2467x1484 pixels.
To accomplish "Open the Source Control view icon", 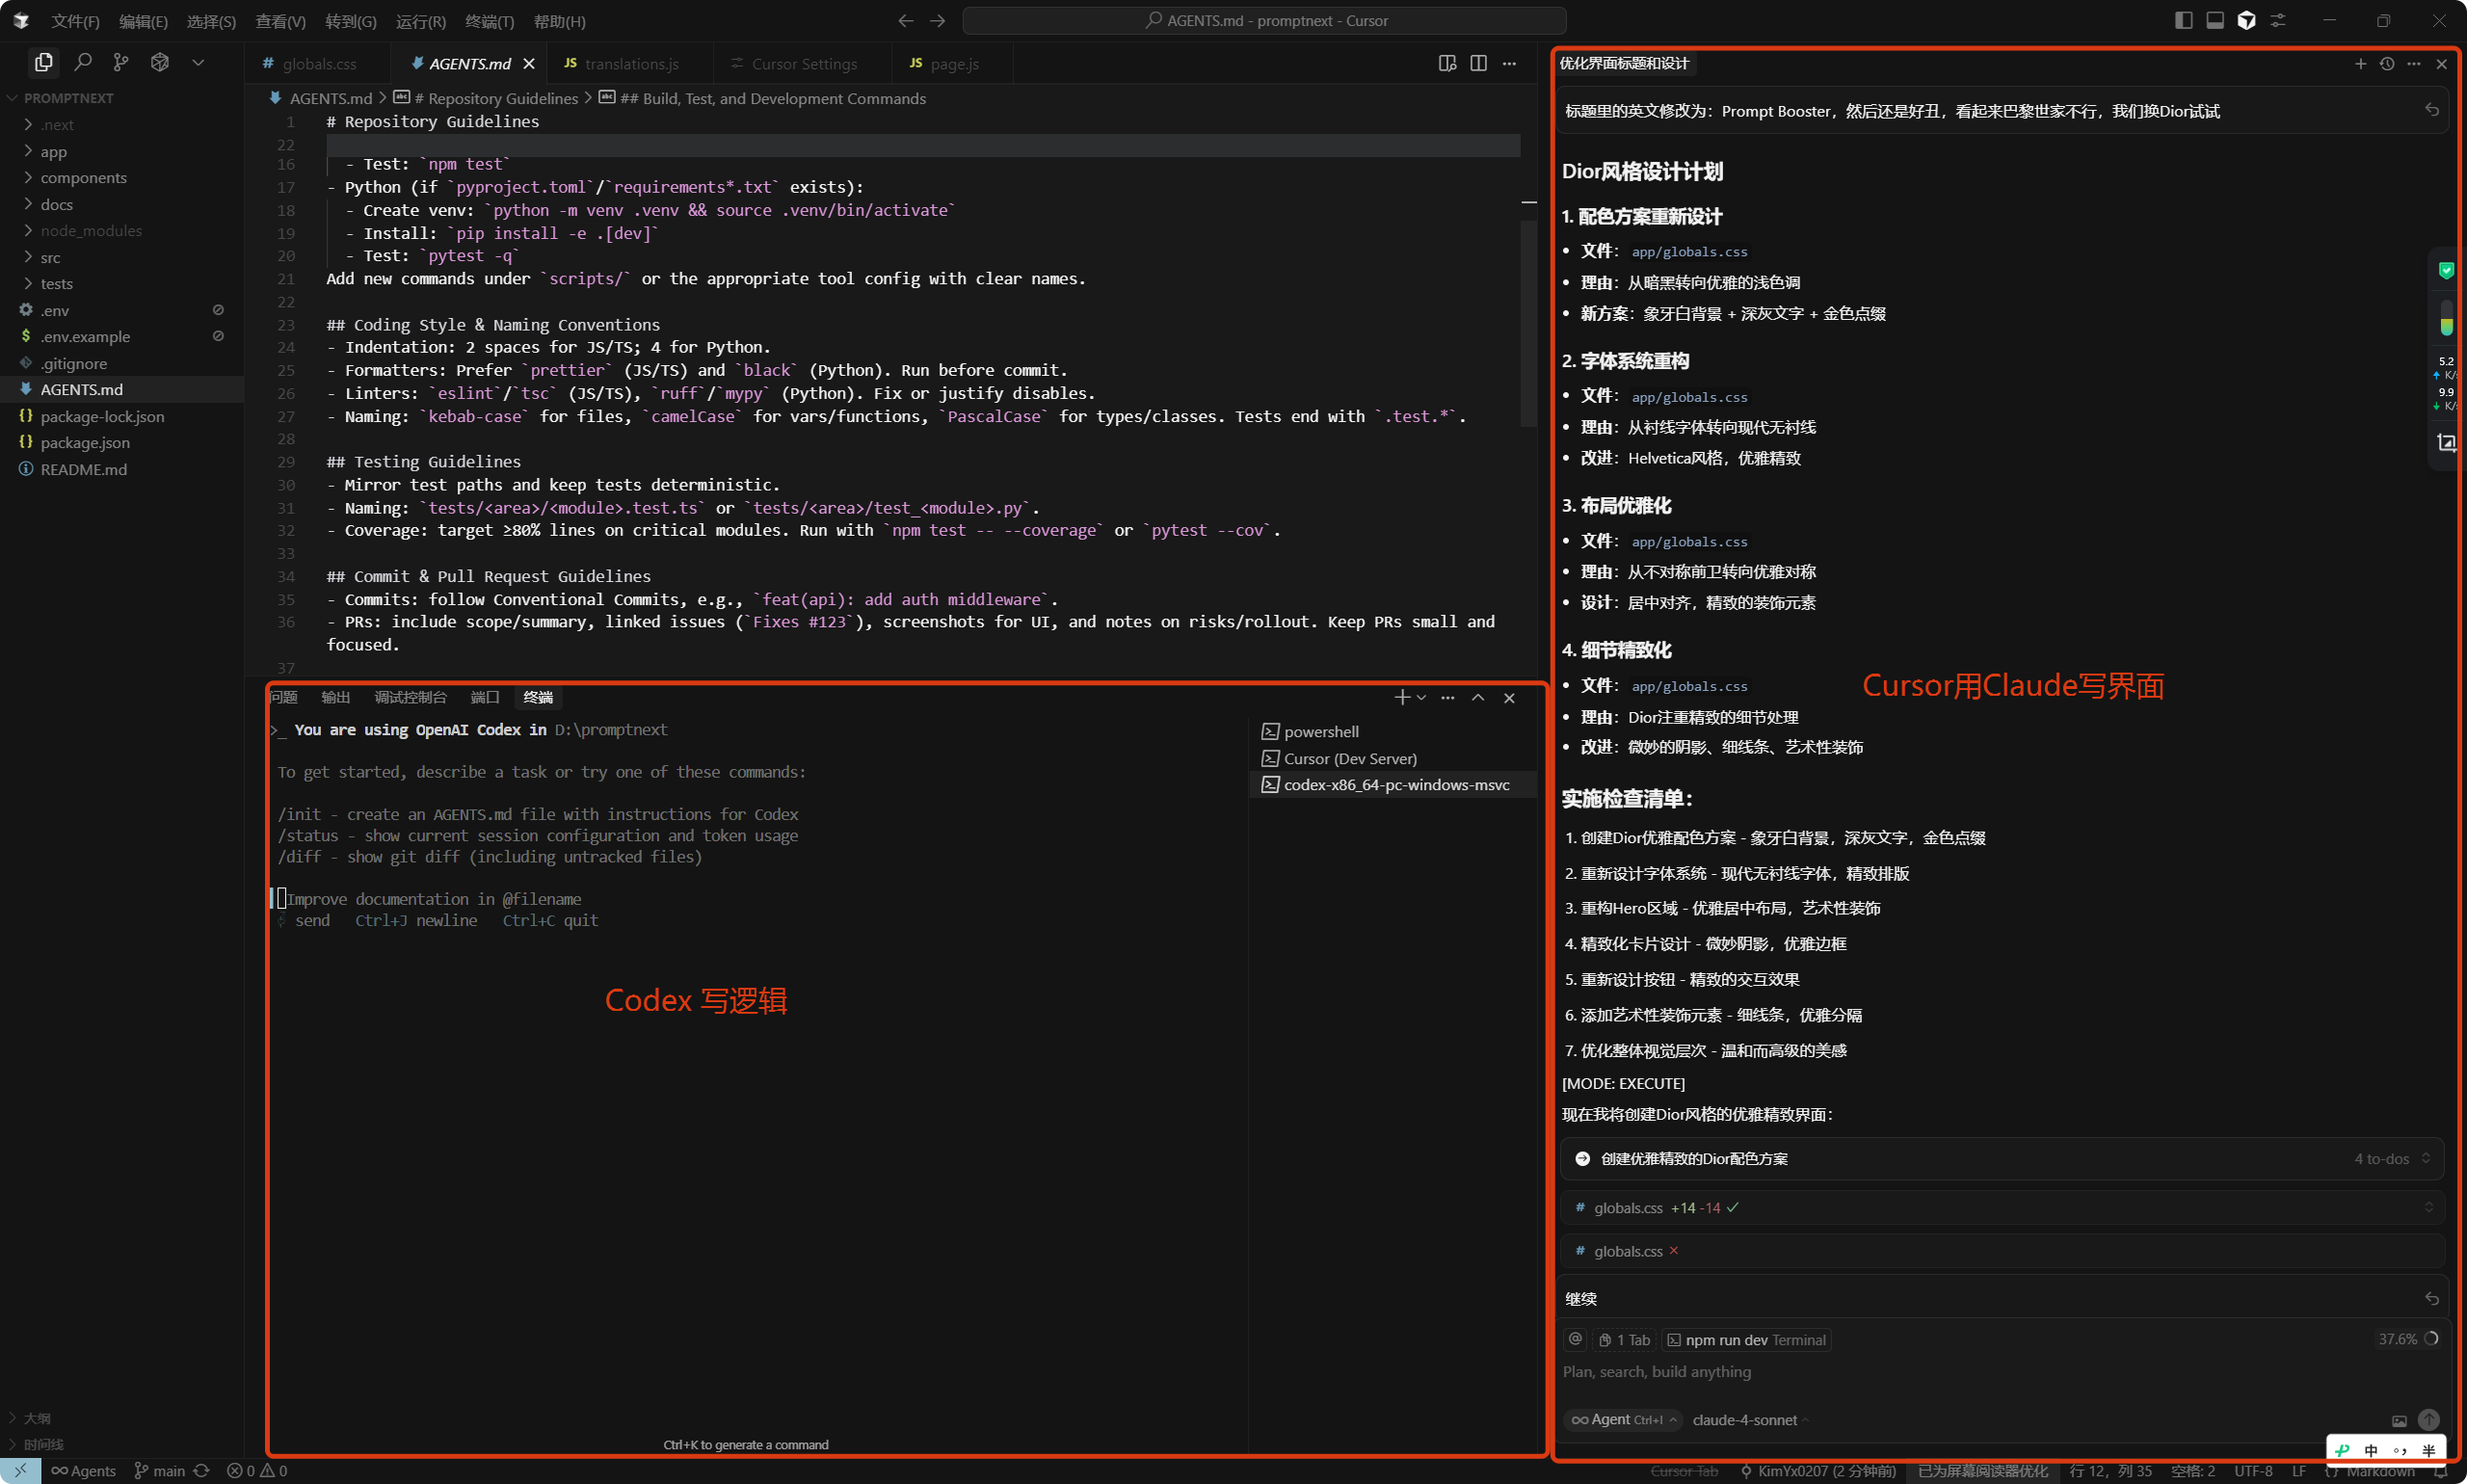I will click(x=121, y=63).
